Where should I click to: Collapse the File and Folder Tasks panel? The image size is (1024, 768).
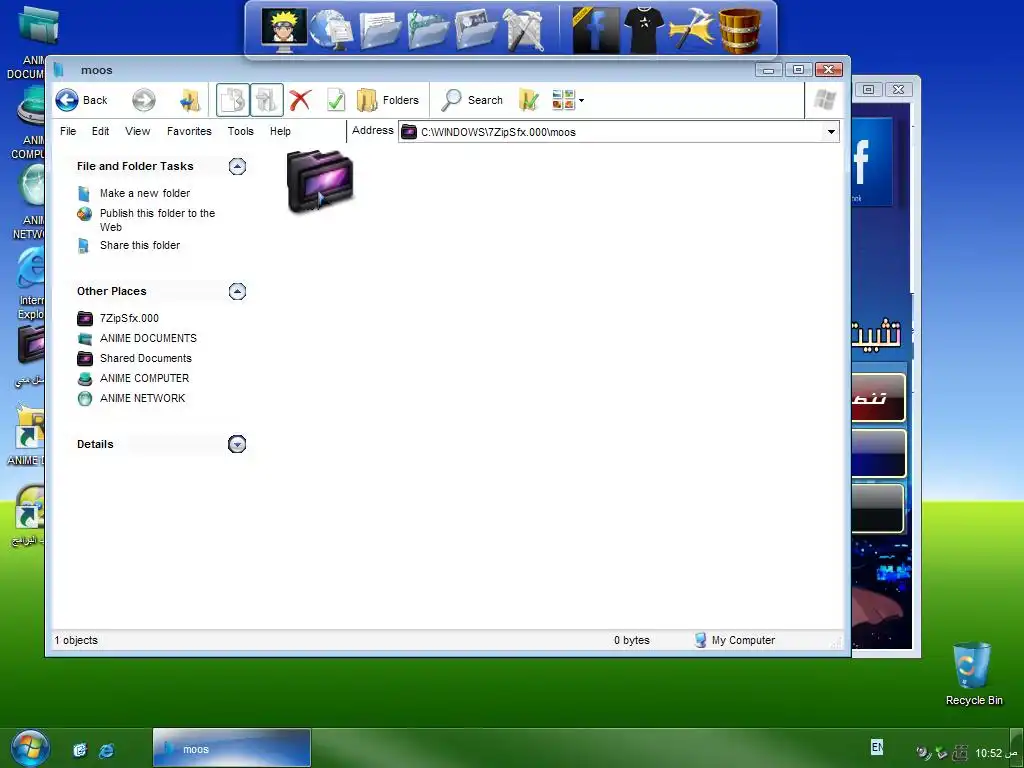click(237, 166)
